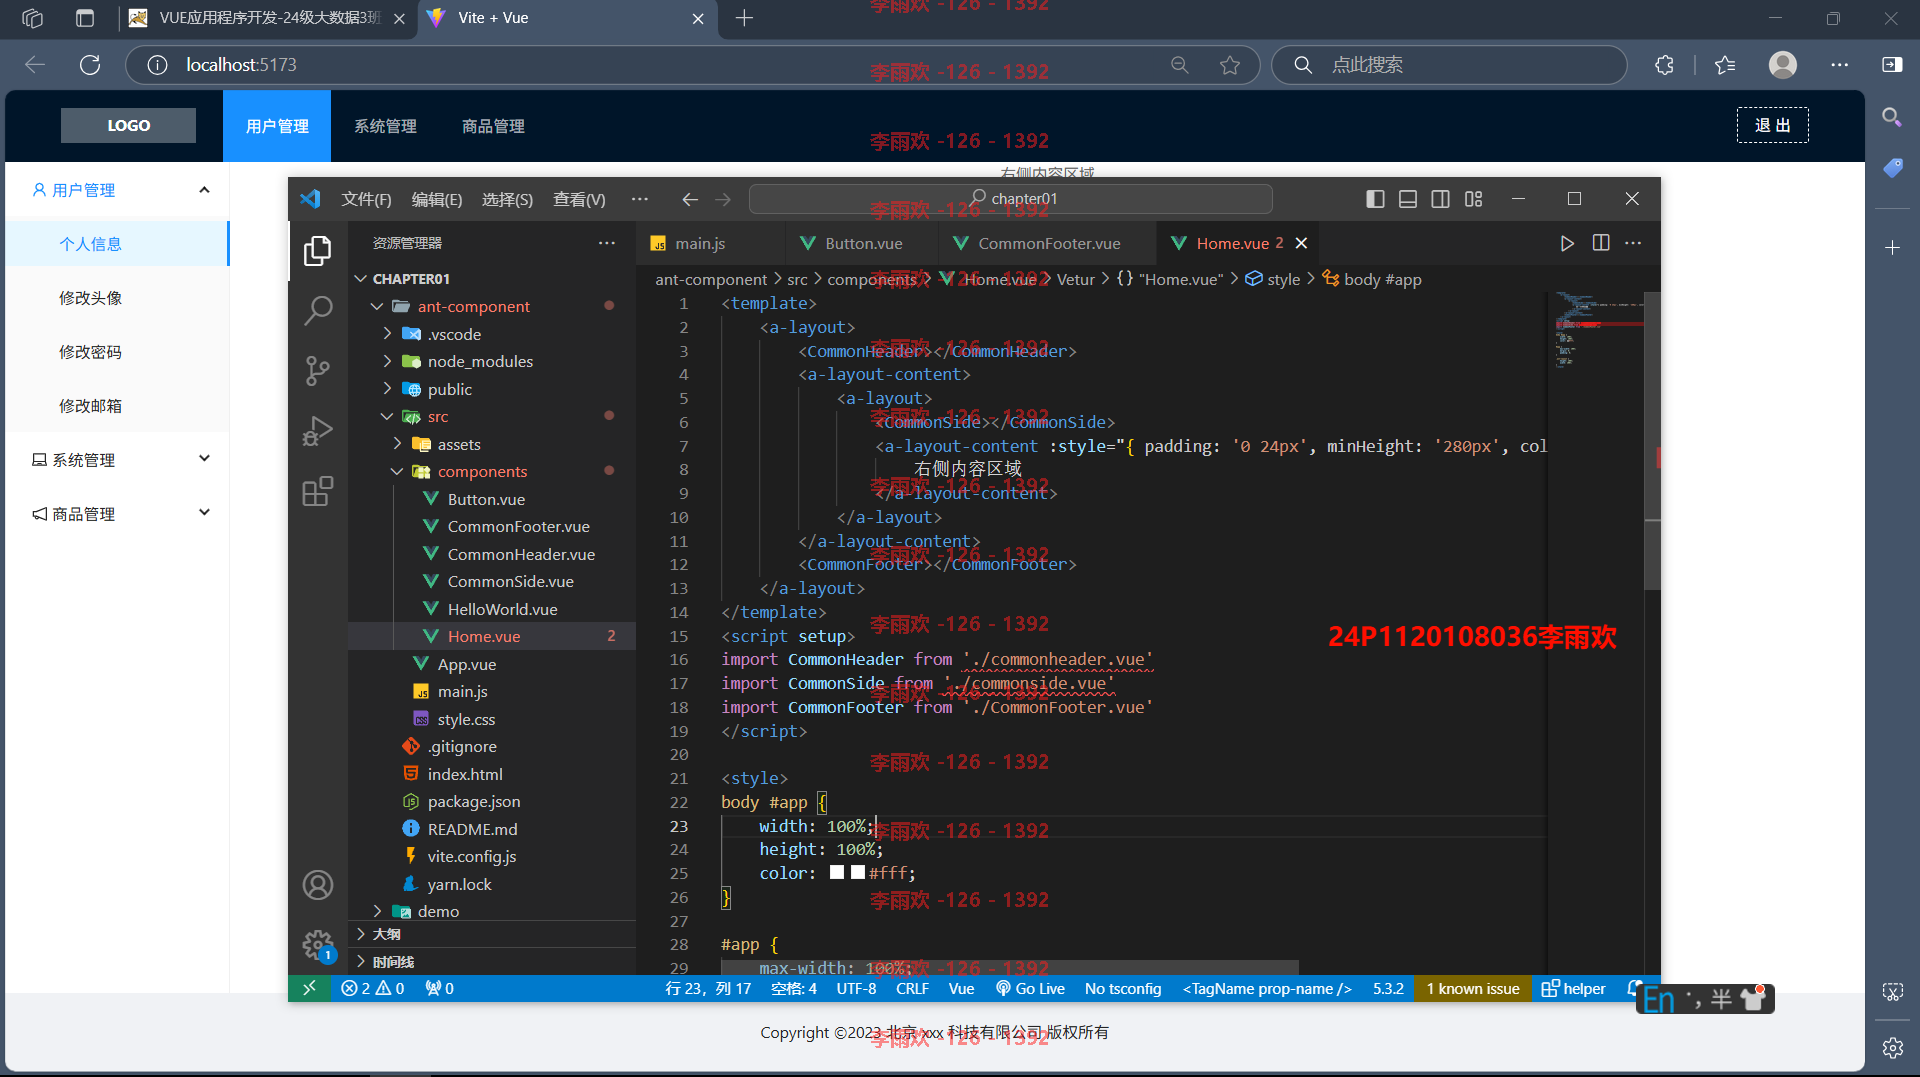Open Manage gear in VS Code activity bar
Screen dimensions: 1920x1077
[317, 944]
